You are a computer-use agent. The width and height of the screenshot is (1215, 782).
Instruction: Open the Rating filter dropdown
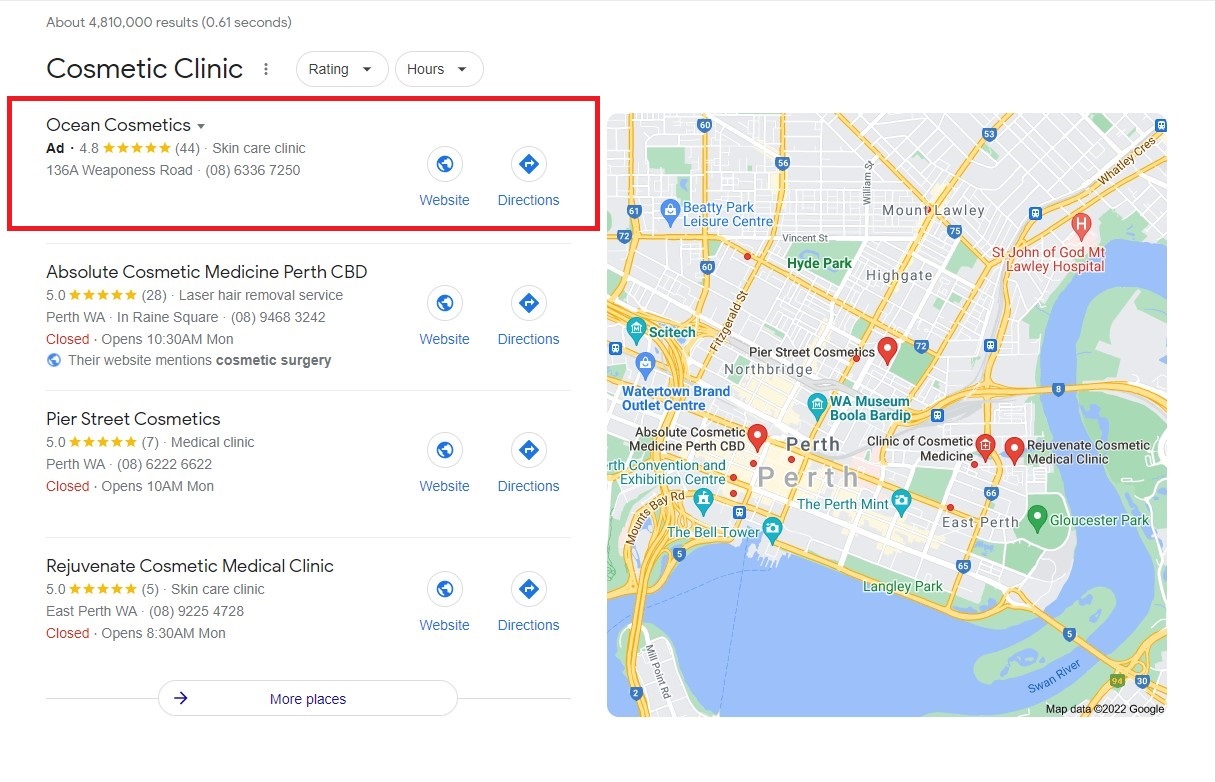tap(342, 69)
